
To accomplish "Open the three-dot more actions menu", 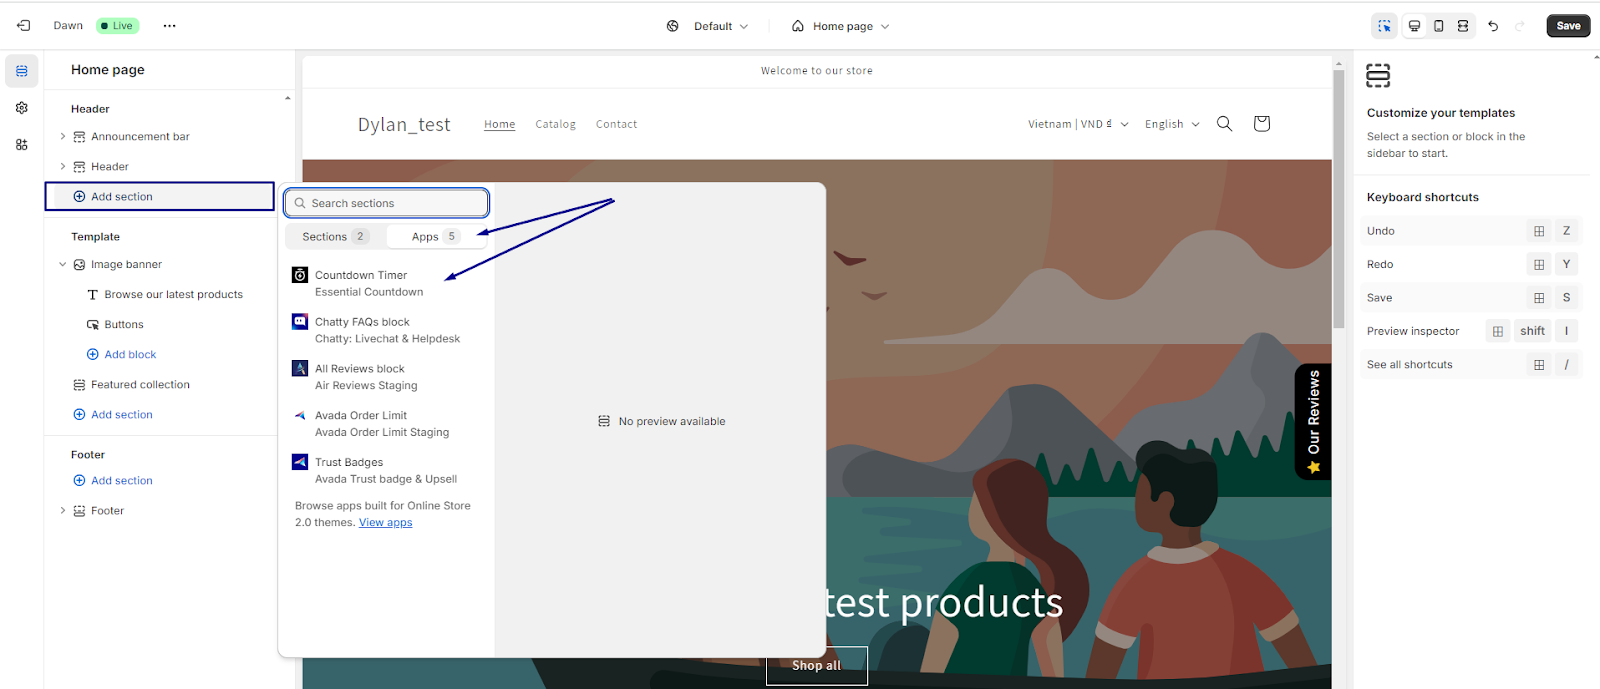I will tap(170, 26).
